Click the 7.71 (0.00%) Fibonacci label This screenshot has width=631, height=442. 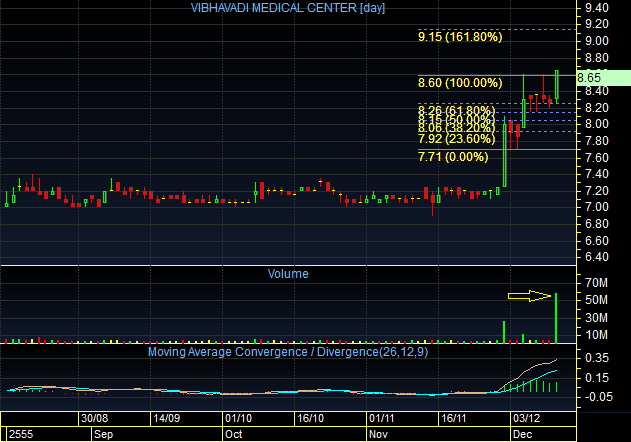[453, 157]
